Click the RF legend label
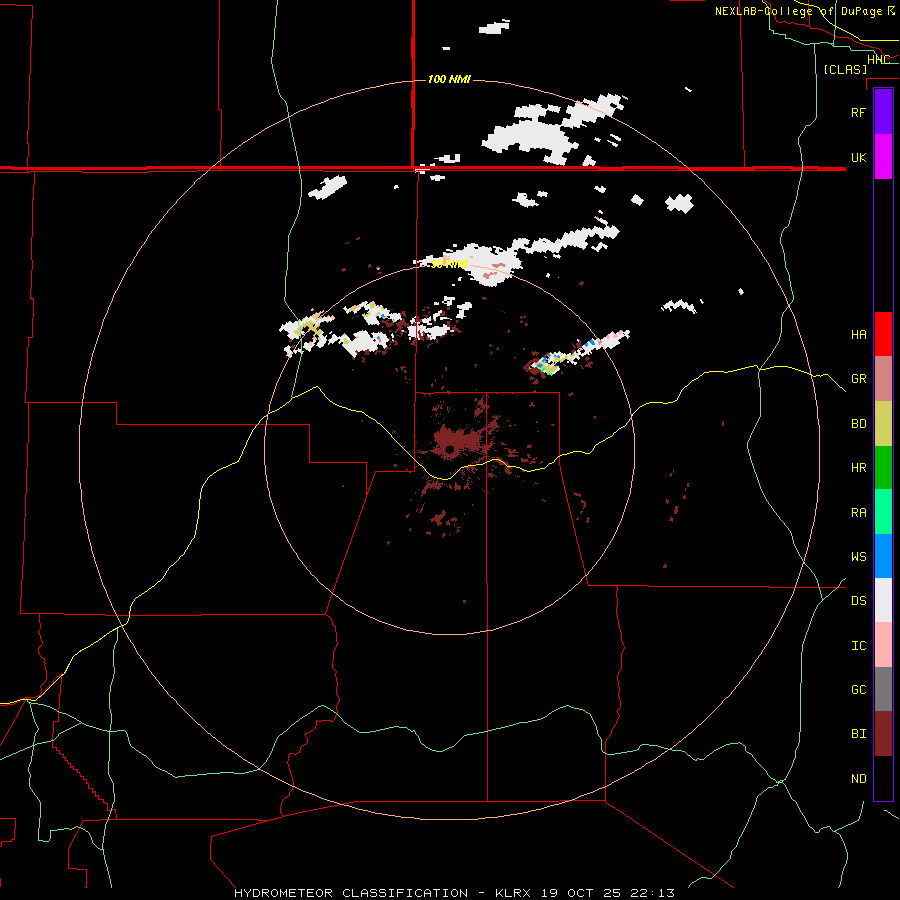This screenshot has width=900, height=900. tap(858, 112)
